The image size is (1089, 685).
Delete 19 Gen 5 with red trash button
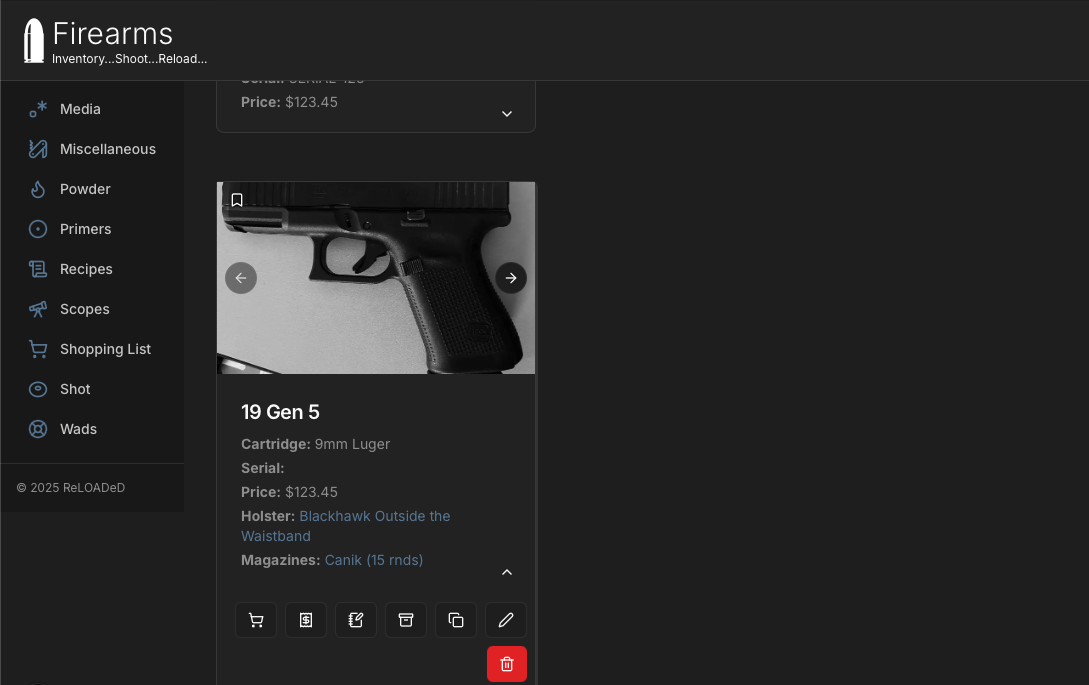[506, 664]
